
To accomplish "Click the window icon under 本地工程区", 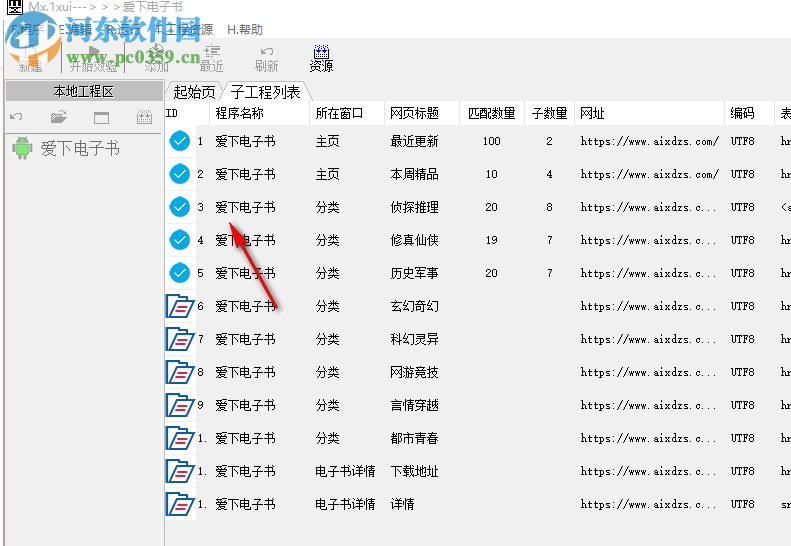I will click(101, 118).
